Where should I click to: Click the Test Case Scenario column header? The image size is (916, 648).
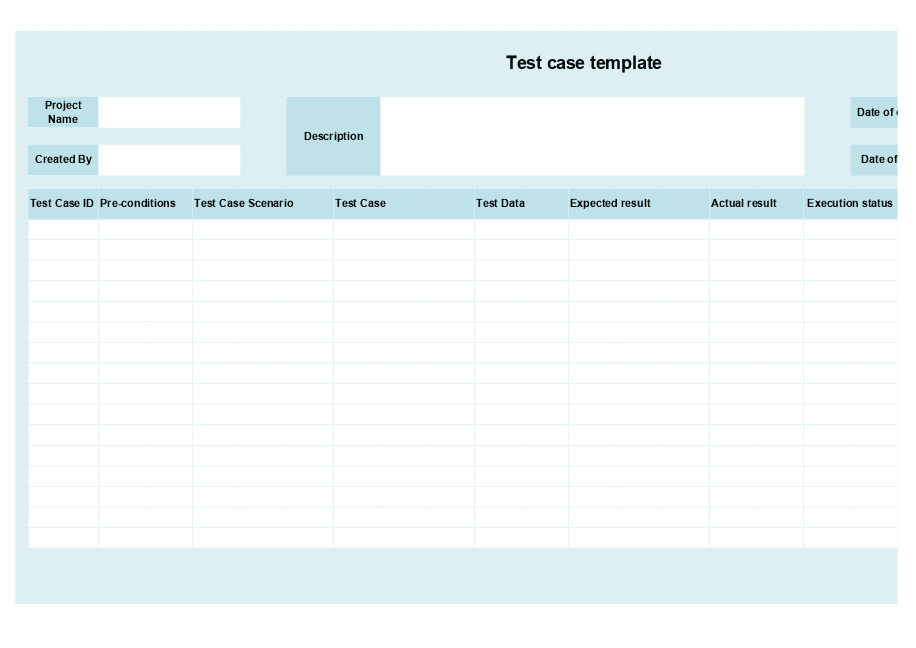(x=243, y=203)
